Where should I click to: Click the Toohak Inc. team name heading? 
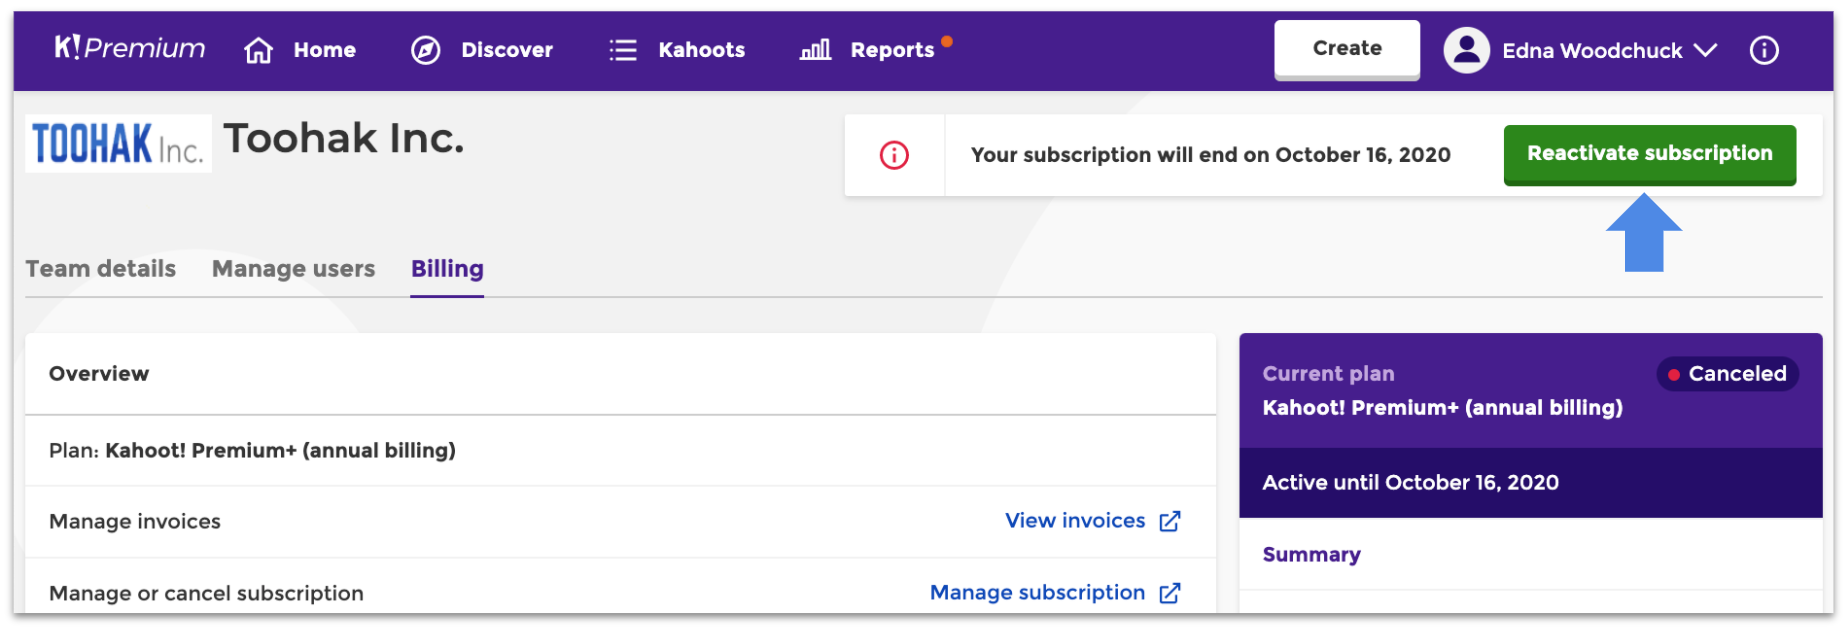pyautogui.click(x=344, y=138)
